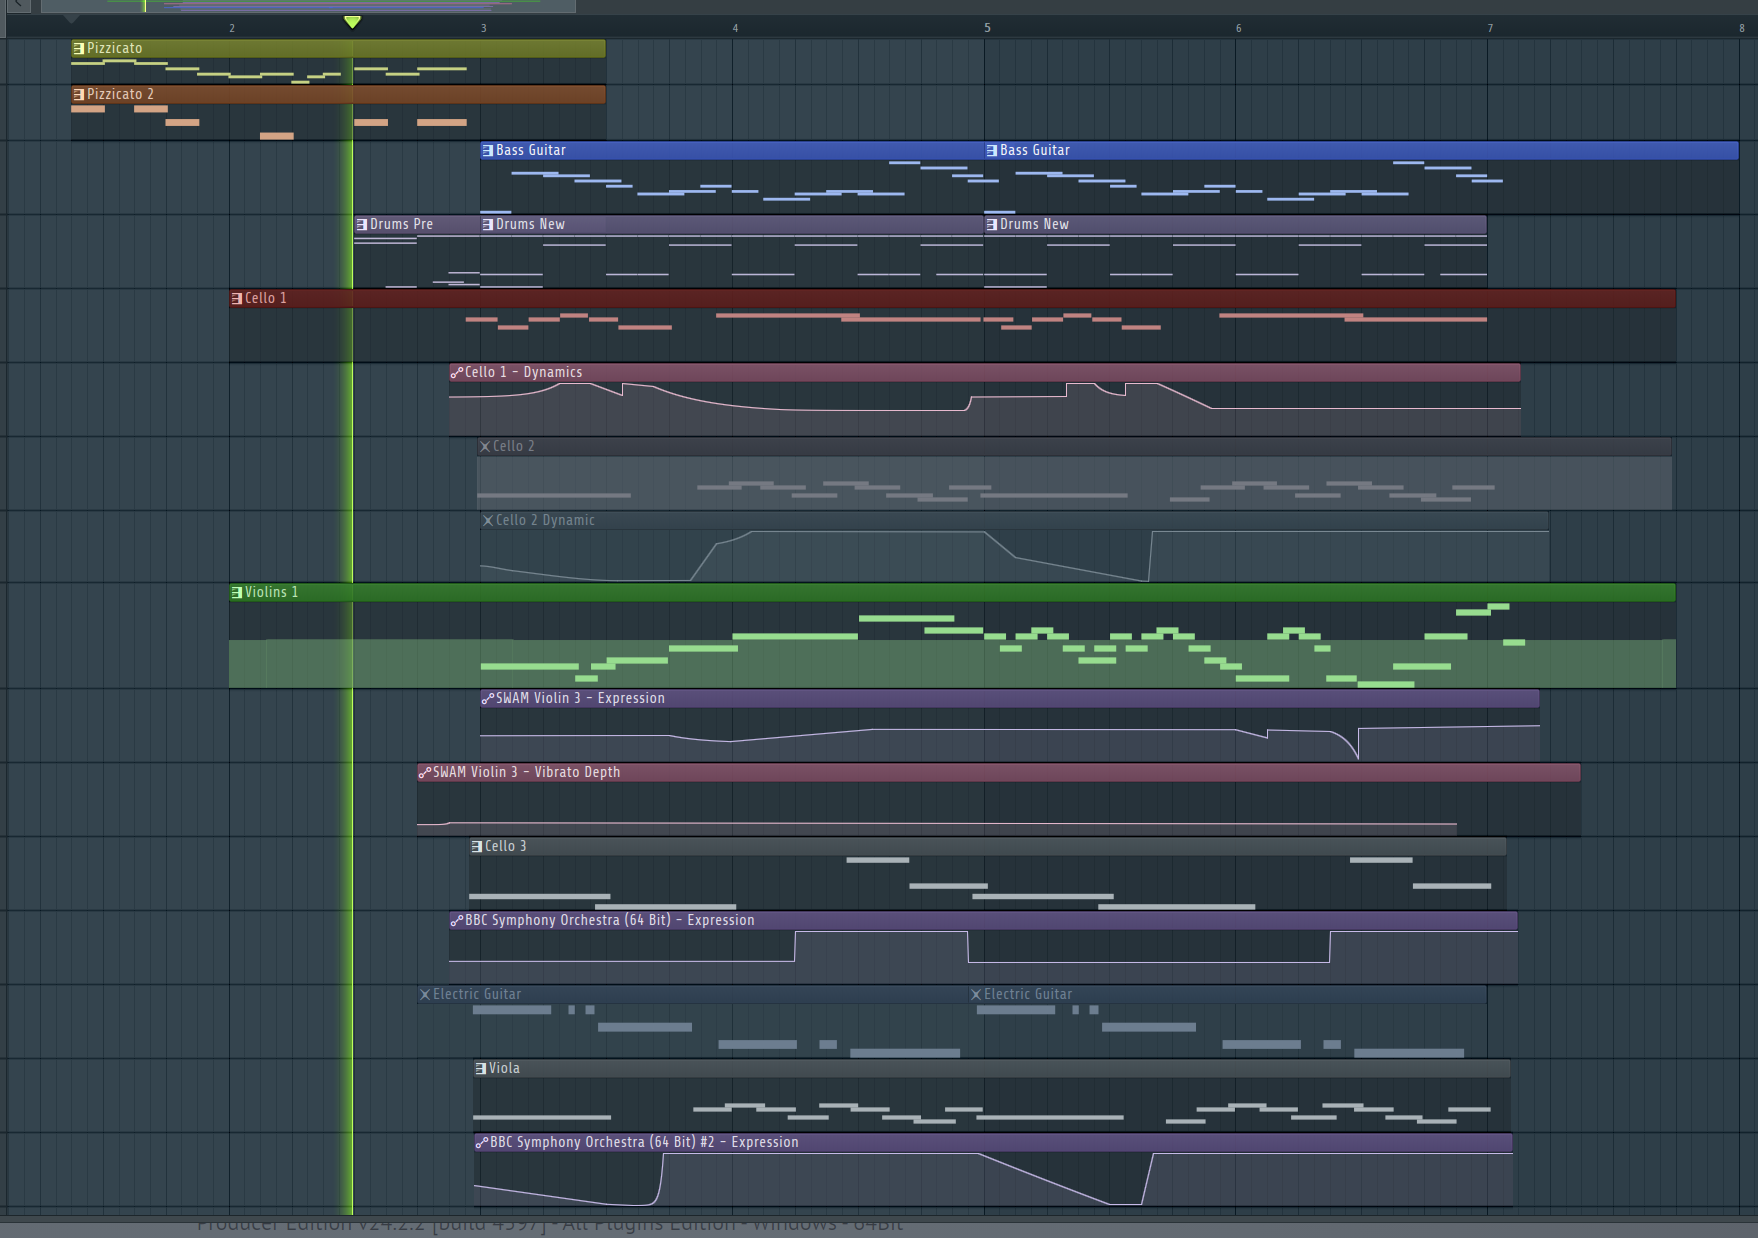Click the pattern icon of Bass Guitar clip at bar 5
1758x1238 pixels.
tap(992, 150)
